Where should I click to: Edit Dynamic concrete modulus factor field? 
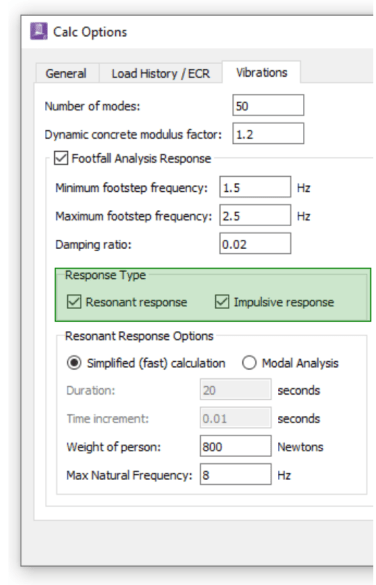click(268, 134)
